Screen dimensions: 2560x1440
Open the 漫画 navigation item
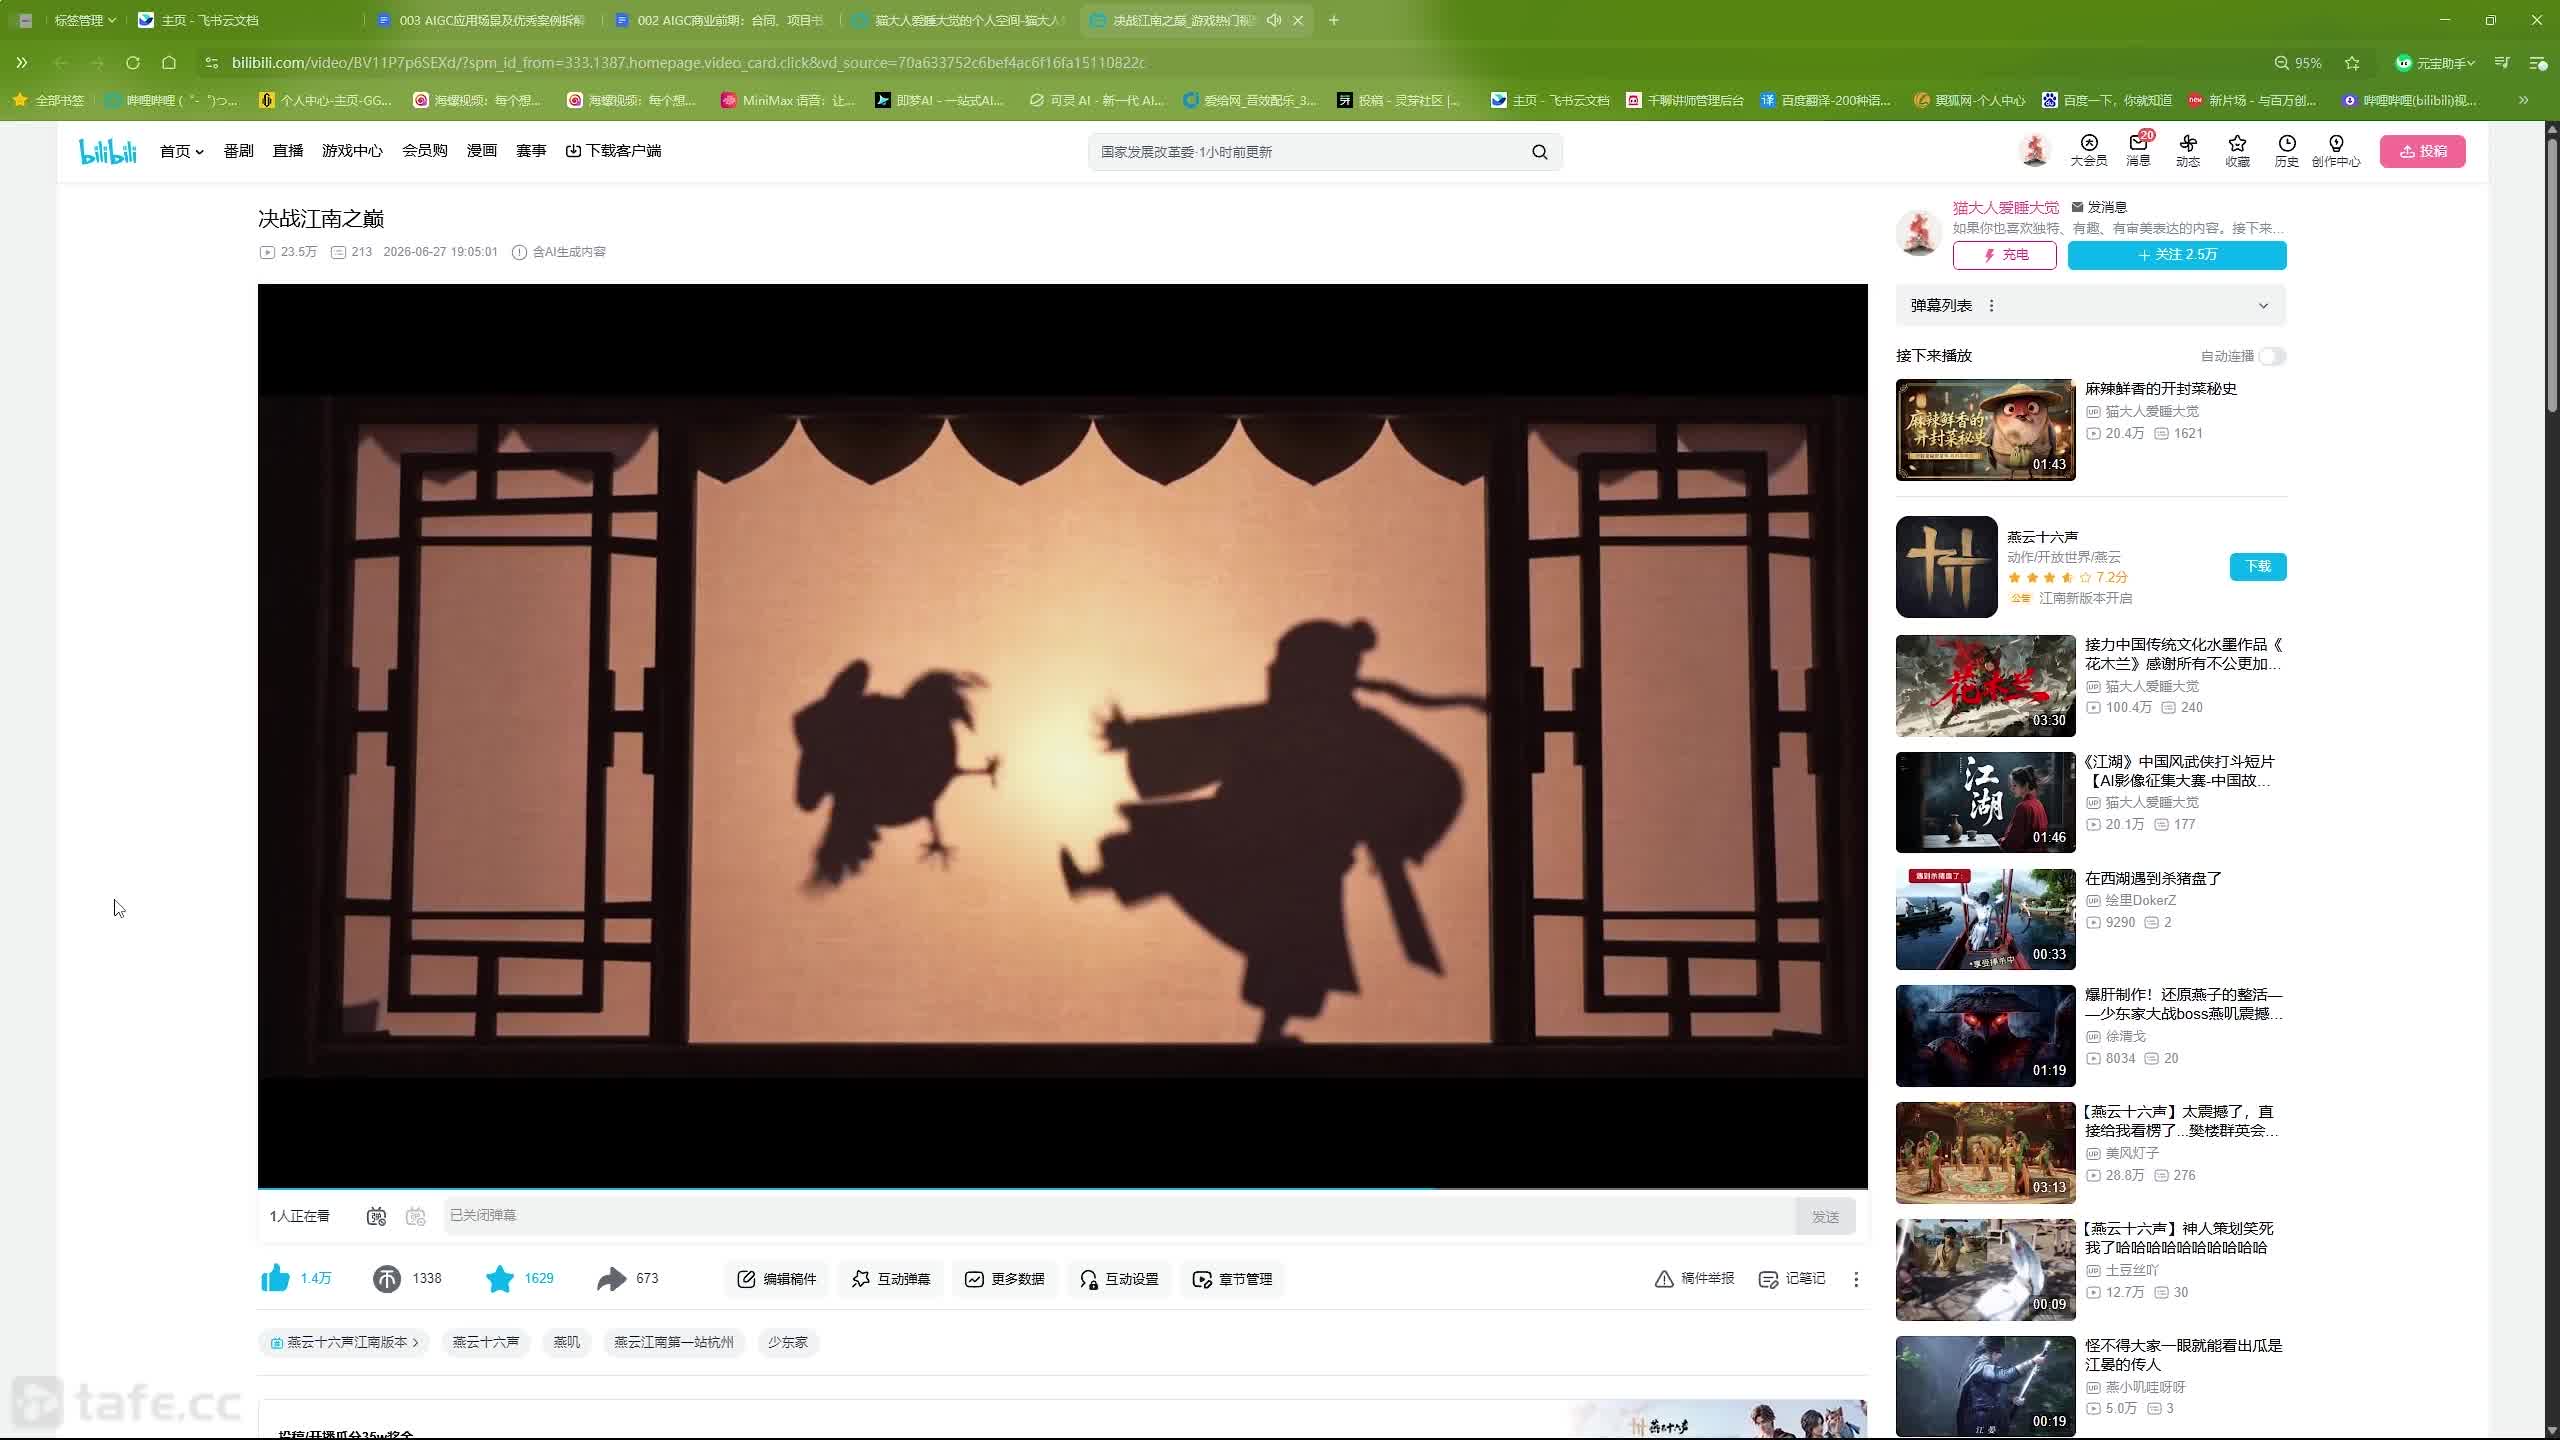(482, 151)
